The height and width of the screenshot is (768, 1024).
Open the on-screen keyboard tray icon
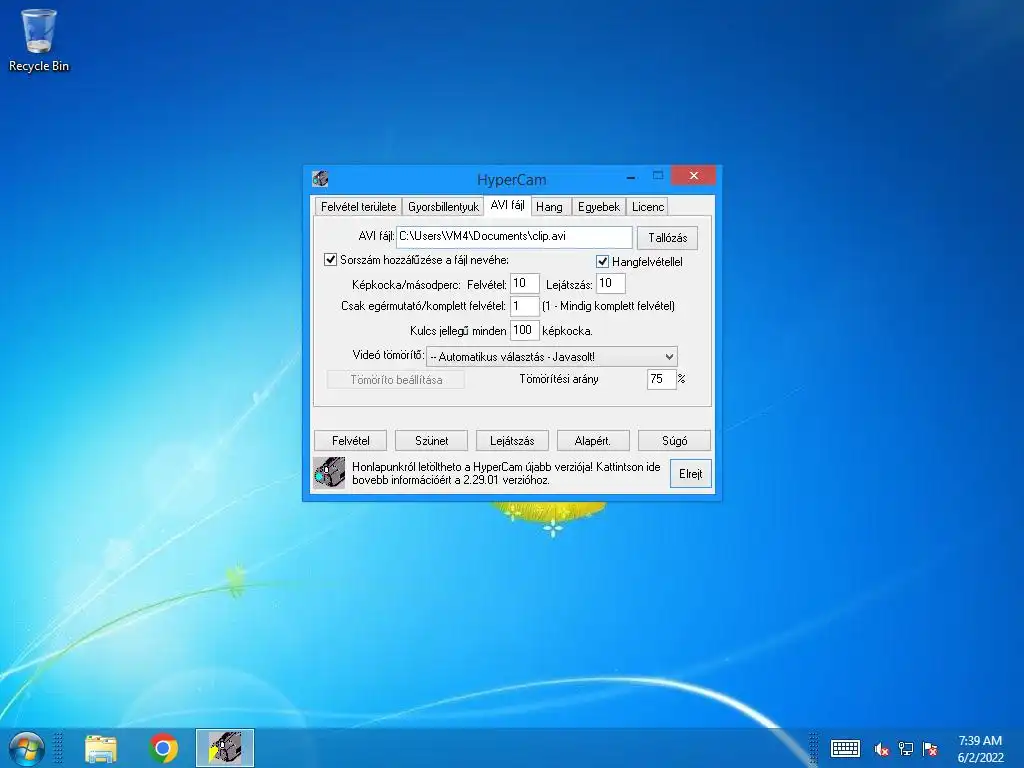(x=845, y=748)
